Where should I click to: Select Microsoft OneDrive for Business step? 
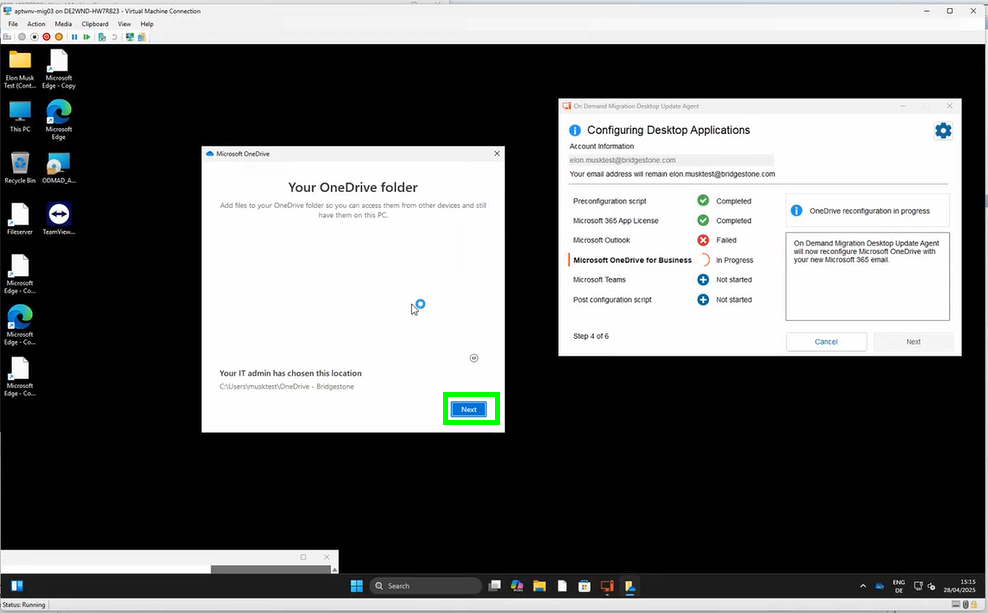(x=632, y=260)
